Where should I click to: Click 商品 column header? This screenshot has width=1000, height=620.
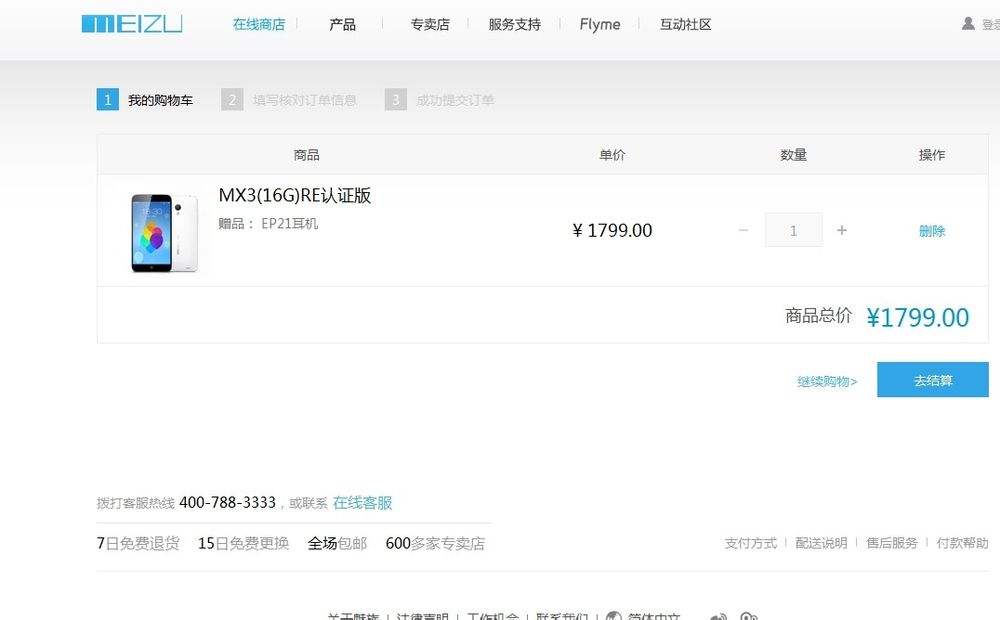(307, 155)
